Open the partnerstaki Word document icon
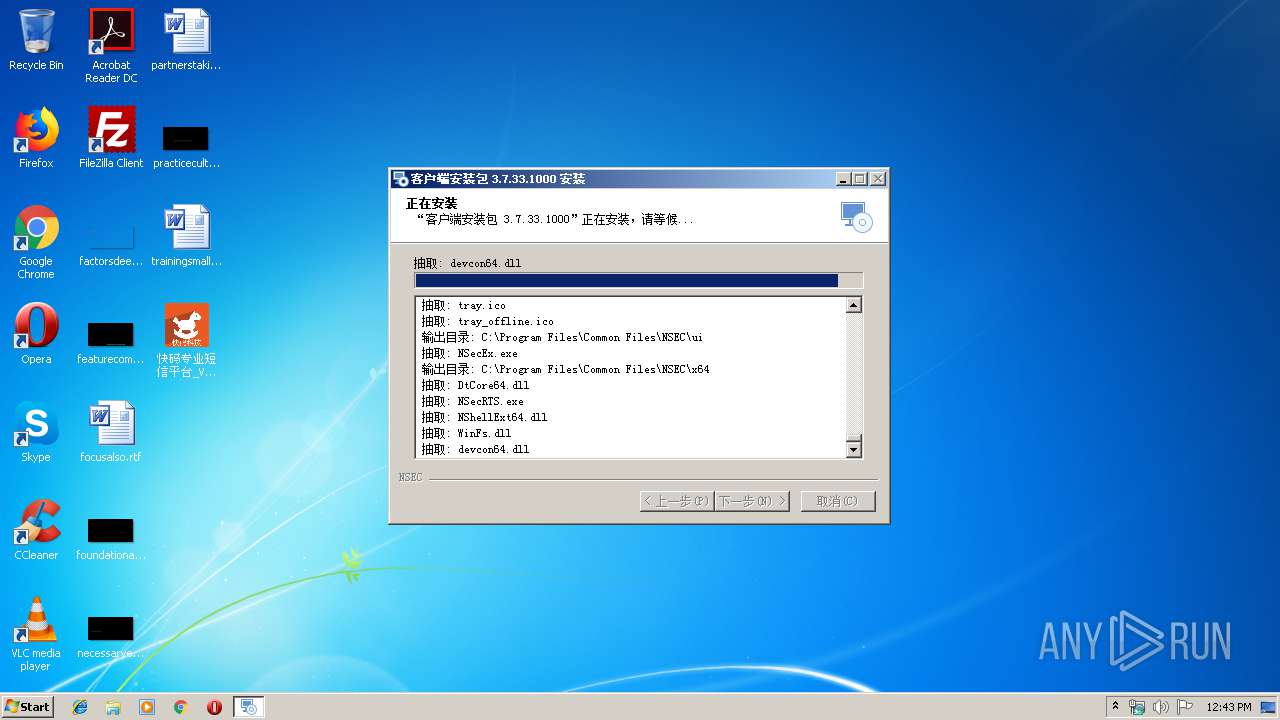 [186, 41]
